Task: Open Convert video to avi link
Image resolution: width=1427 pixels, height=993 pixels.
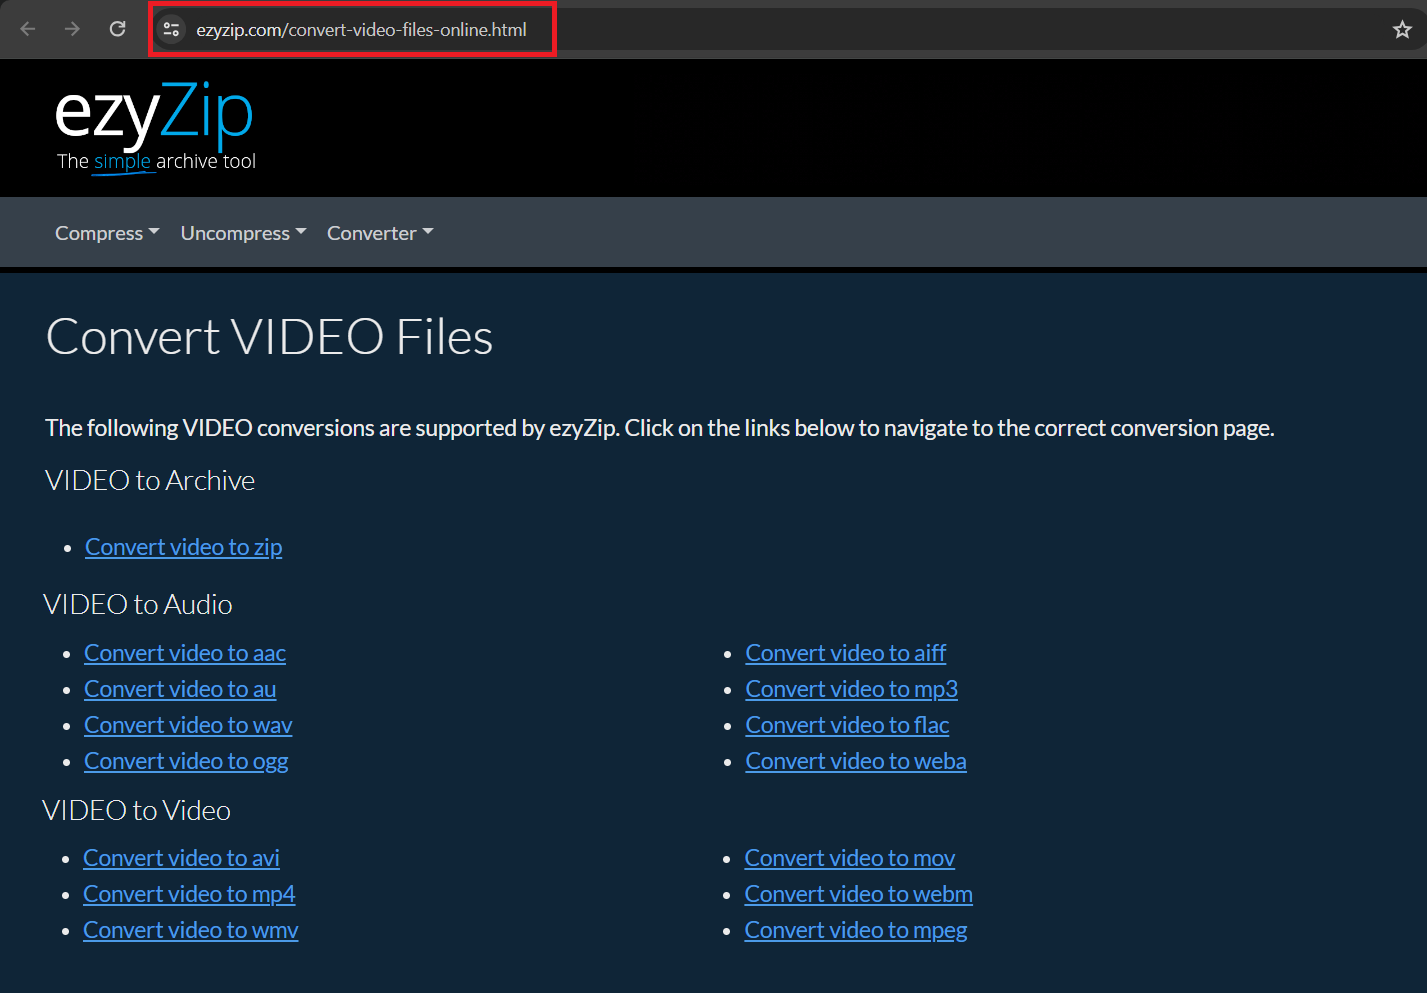Action: [x=181, y=858]
